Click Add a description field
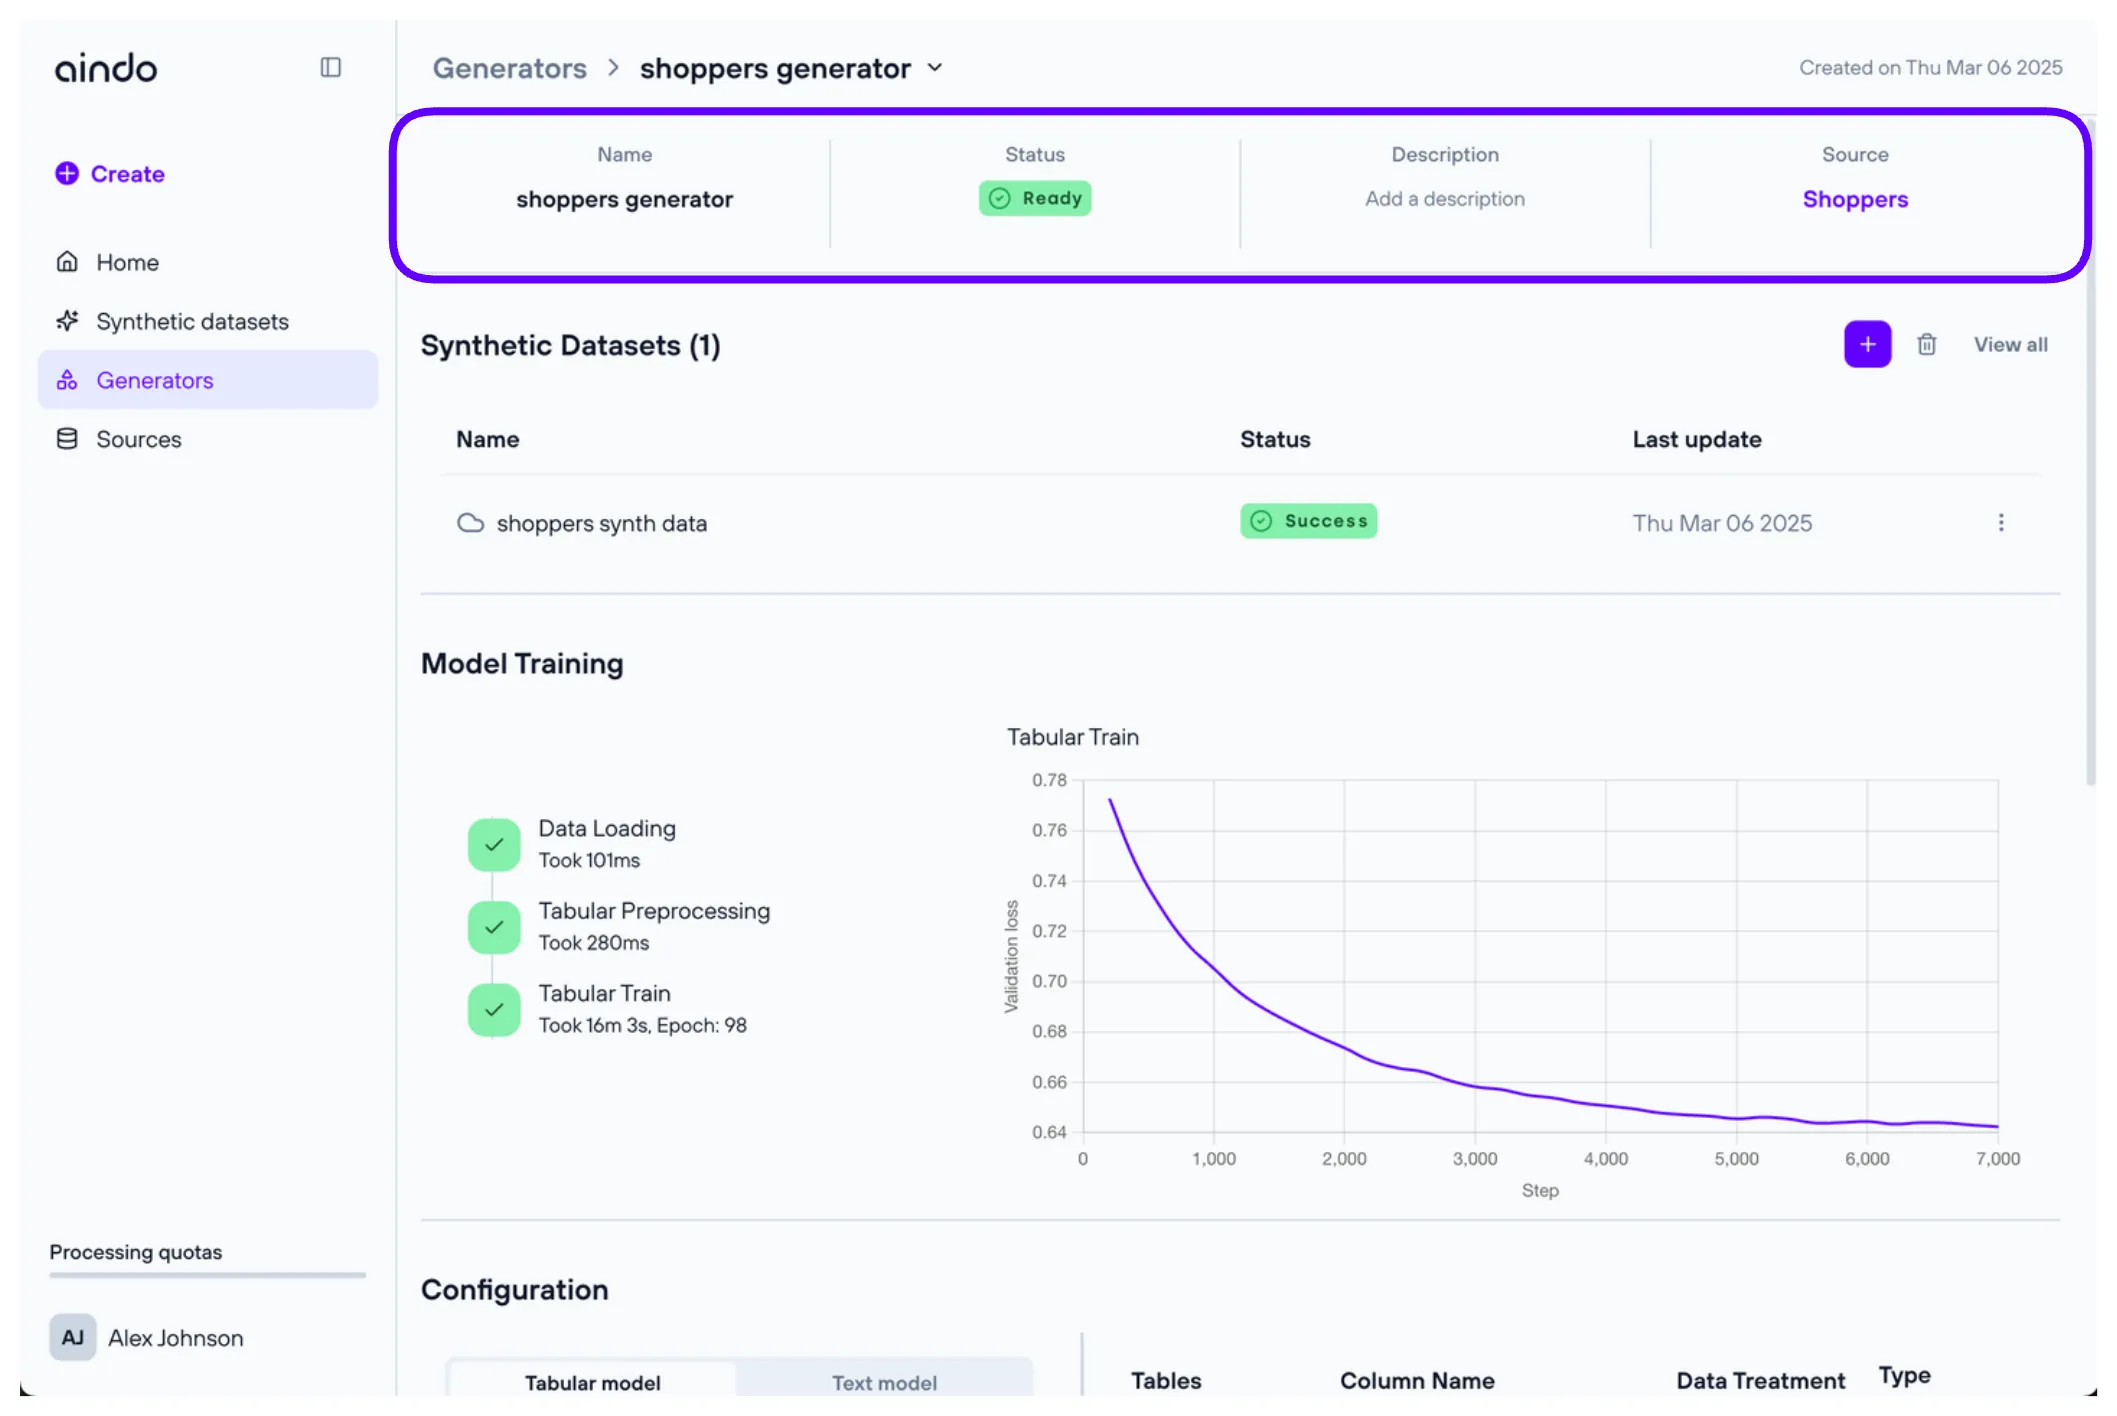2117x1416 pixels. 1444,199
